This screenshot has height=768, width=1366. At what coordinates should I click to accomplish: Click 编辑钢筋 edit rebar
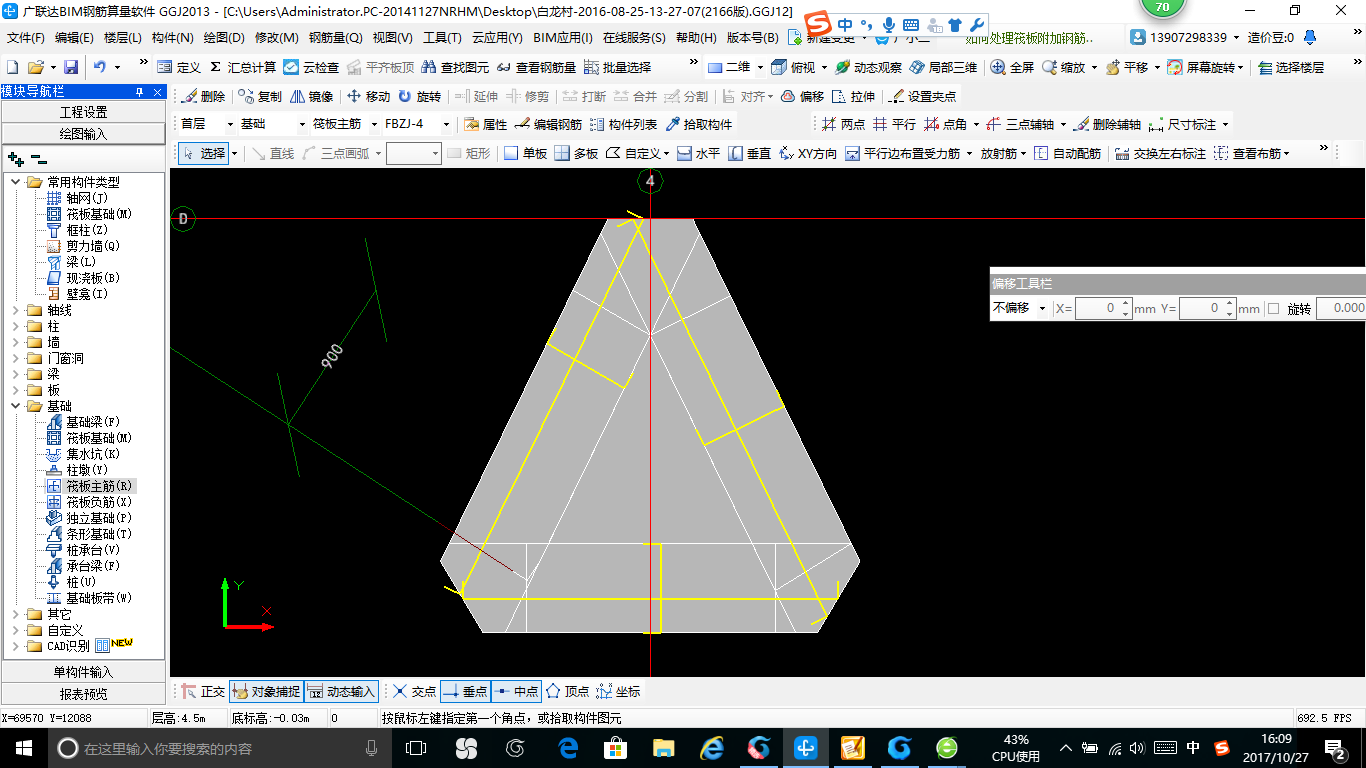(x=548, y=124)
